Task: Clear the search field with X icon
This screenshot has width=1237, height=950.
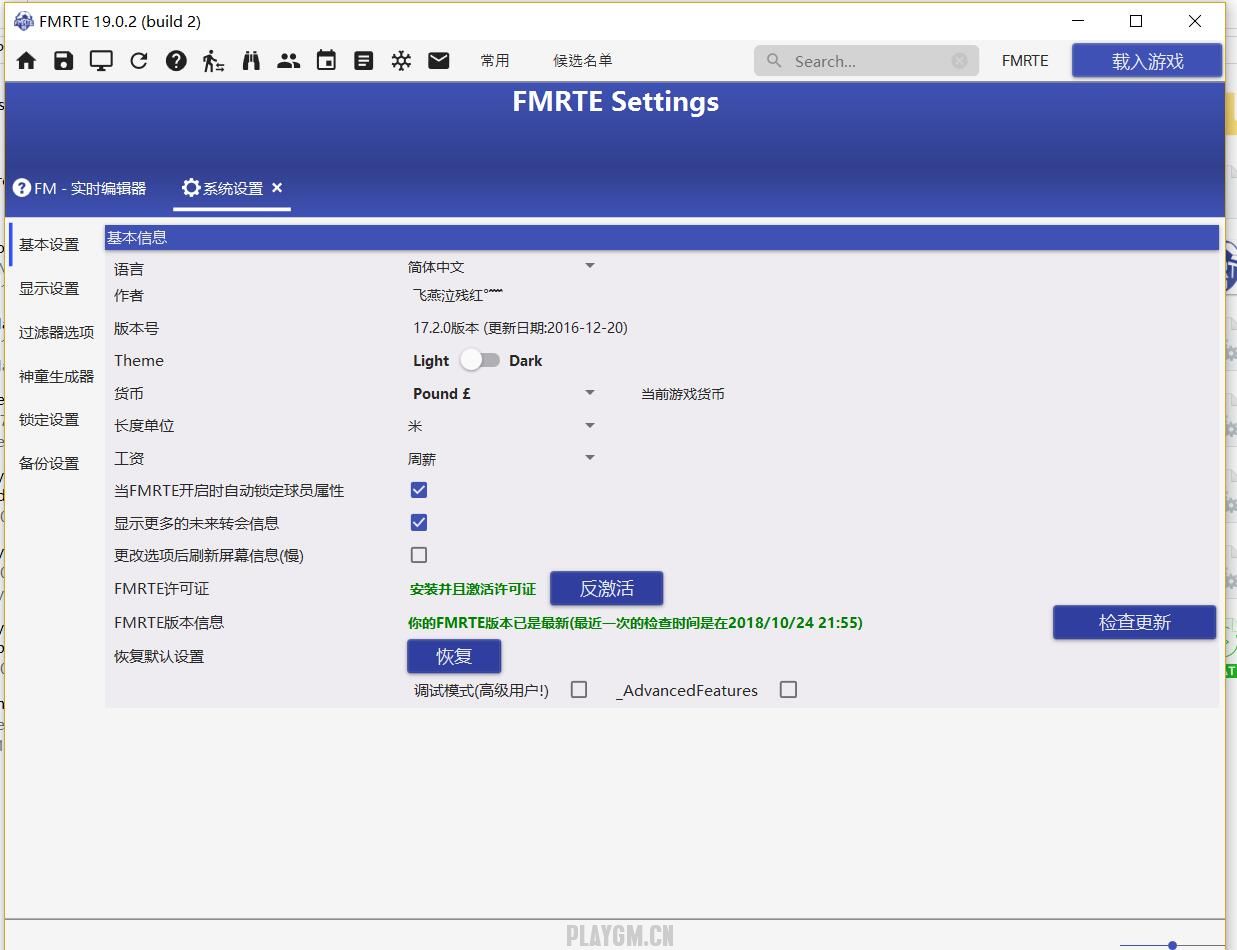Action: point(960,61)
